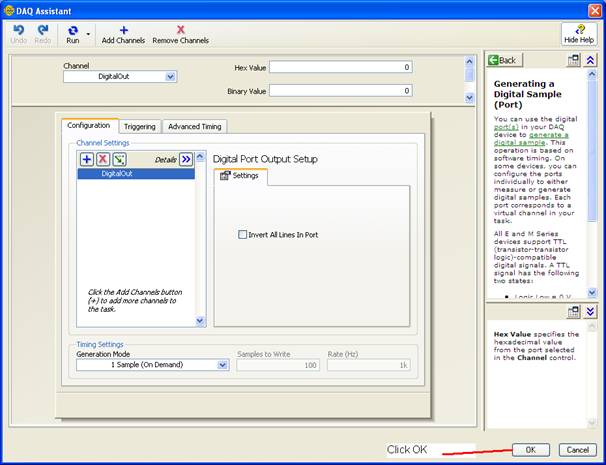The width and height of the screenshot is (606, 465).
Task: Click the Generating a Digital Sample (Port) heading
Action: point(528,94)
